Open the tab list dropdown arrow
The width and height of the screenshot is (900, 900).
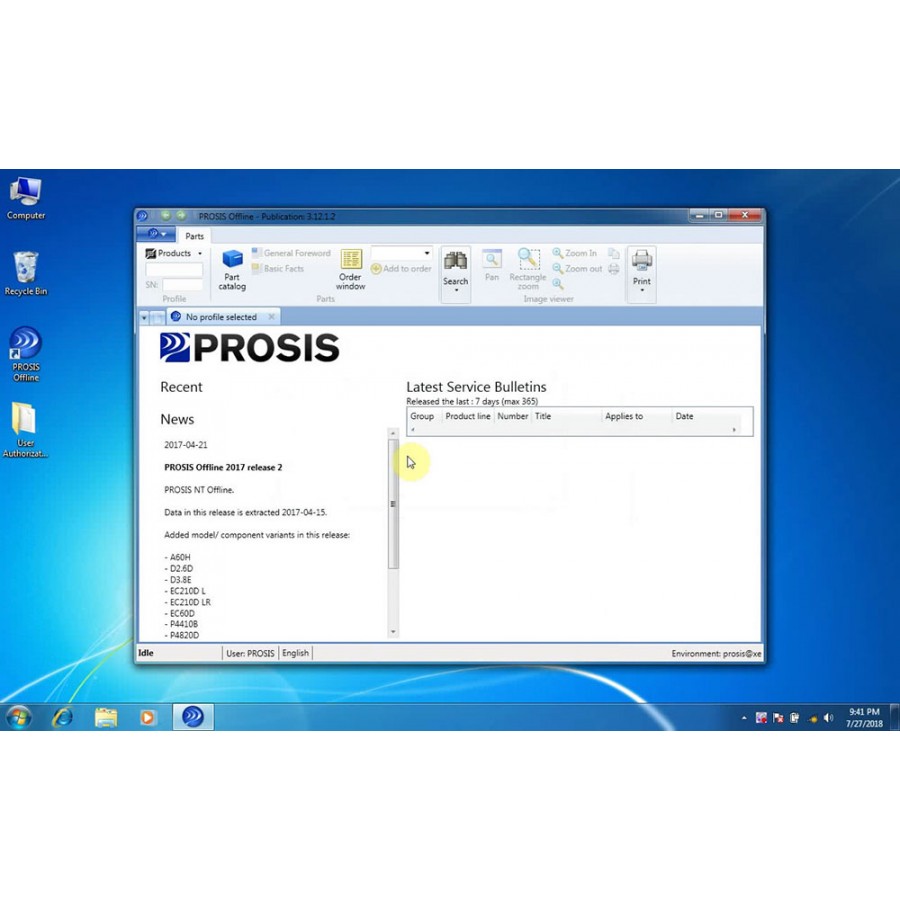tap(144, 317)
